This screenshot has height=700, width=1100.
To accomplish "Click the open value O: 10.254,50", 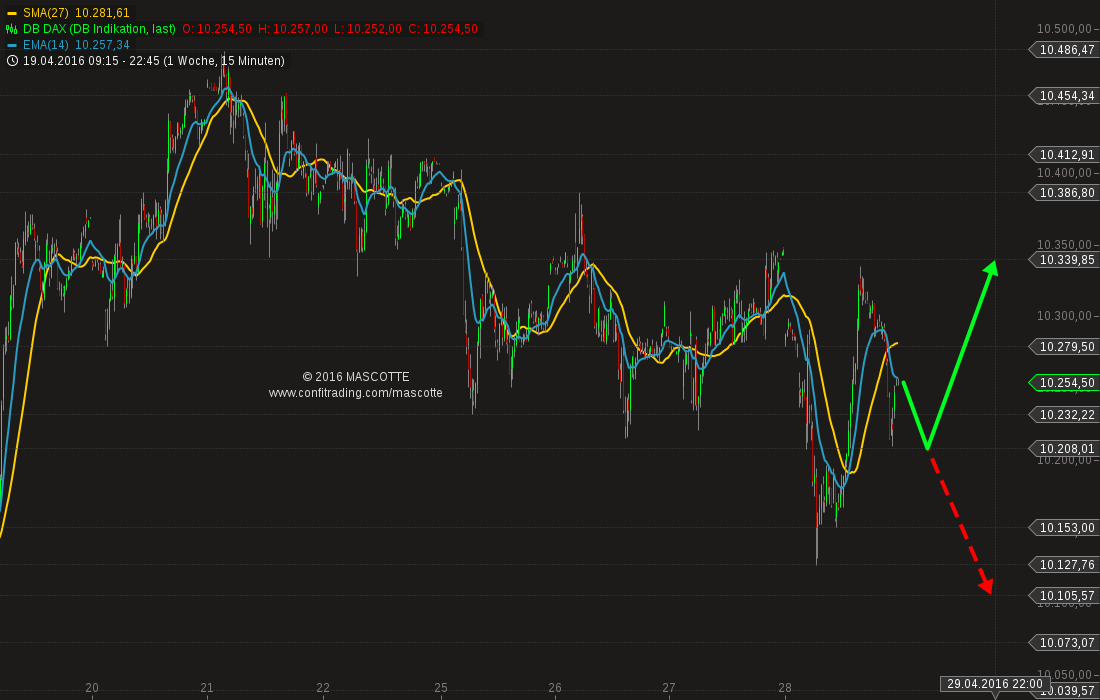I will [x=217, y=29].
